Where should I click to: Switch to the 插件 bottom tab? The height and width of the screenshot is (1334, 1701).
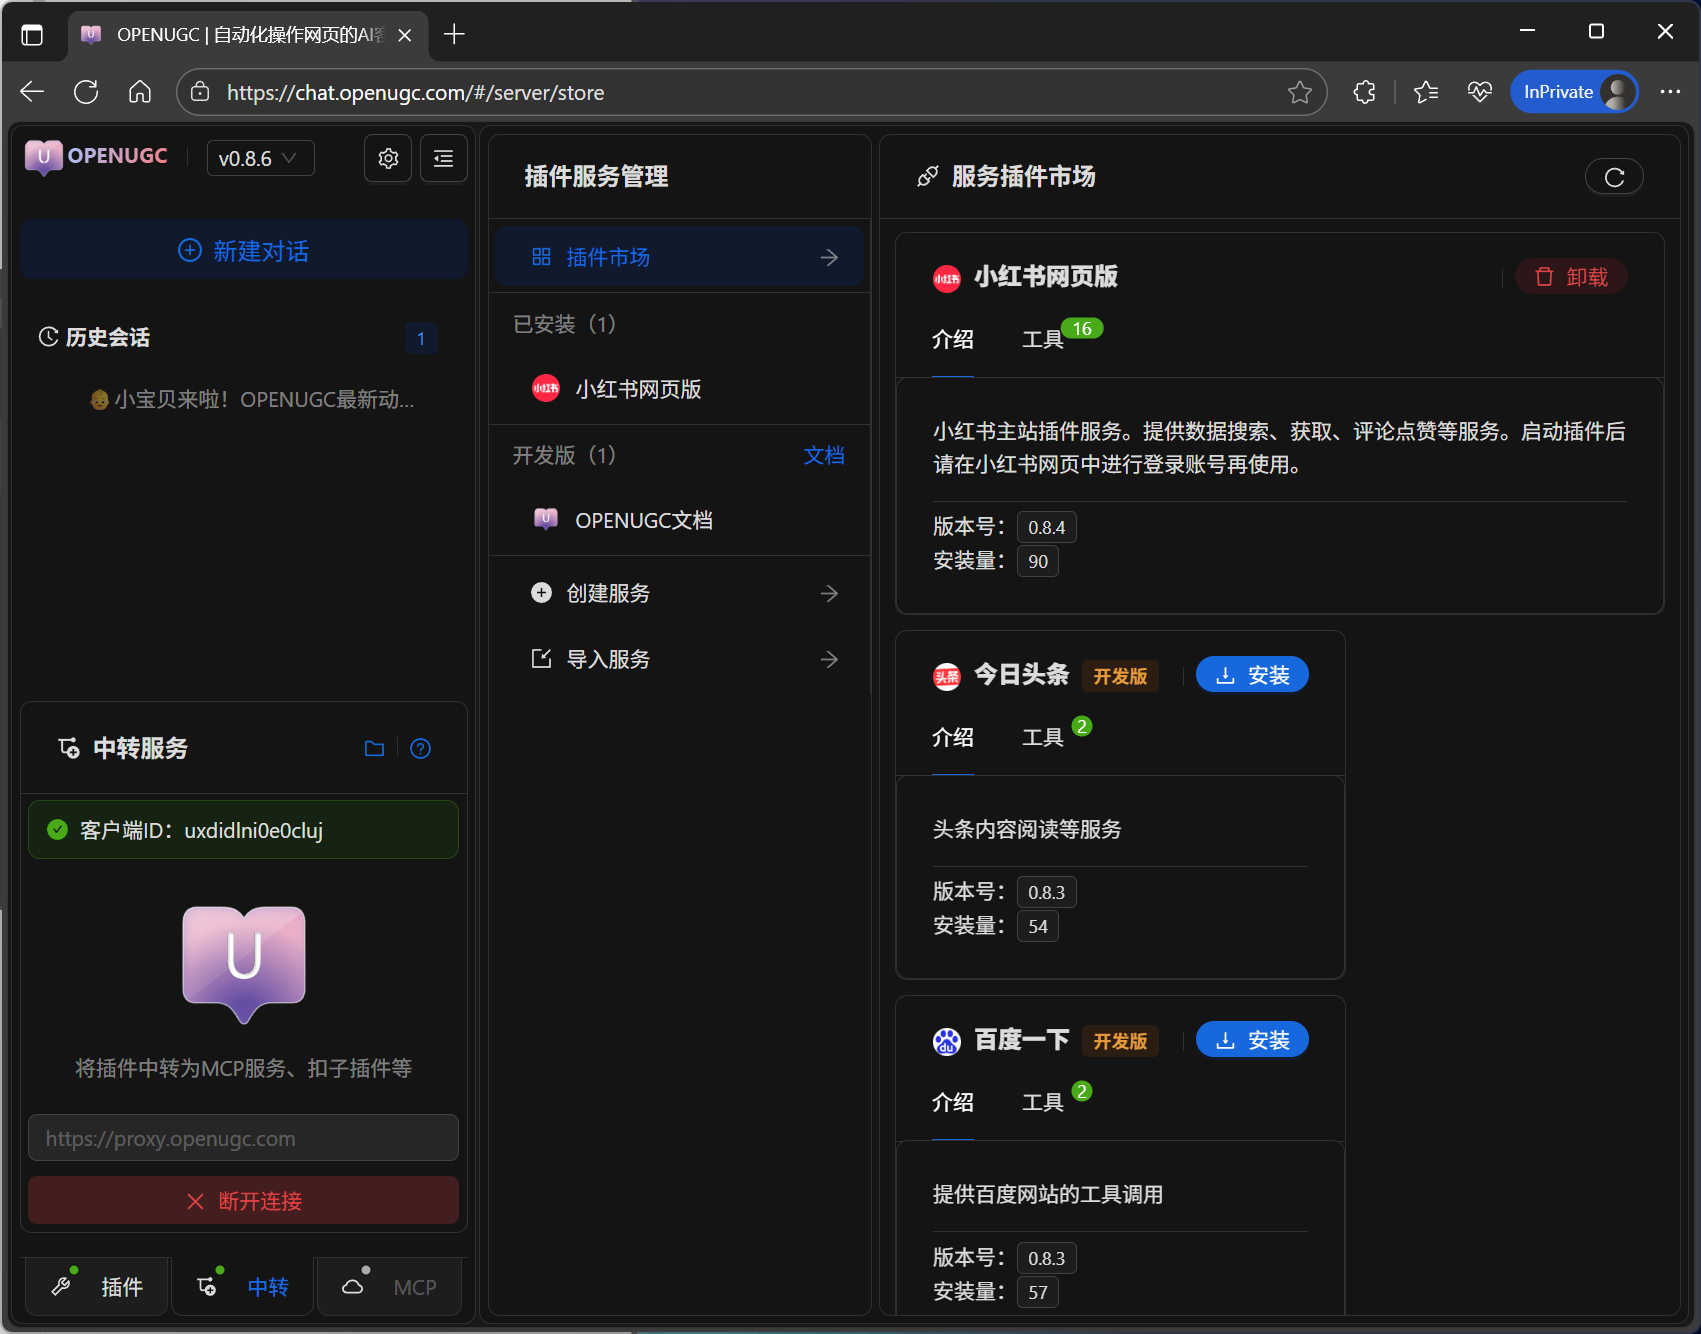coord(98,1286)
